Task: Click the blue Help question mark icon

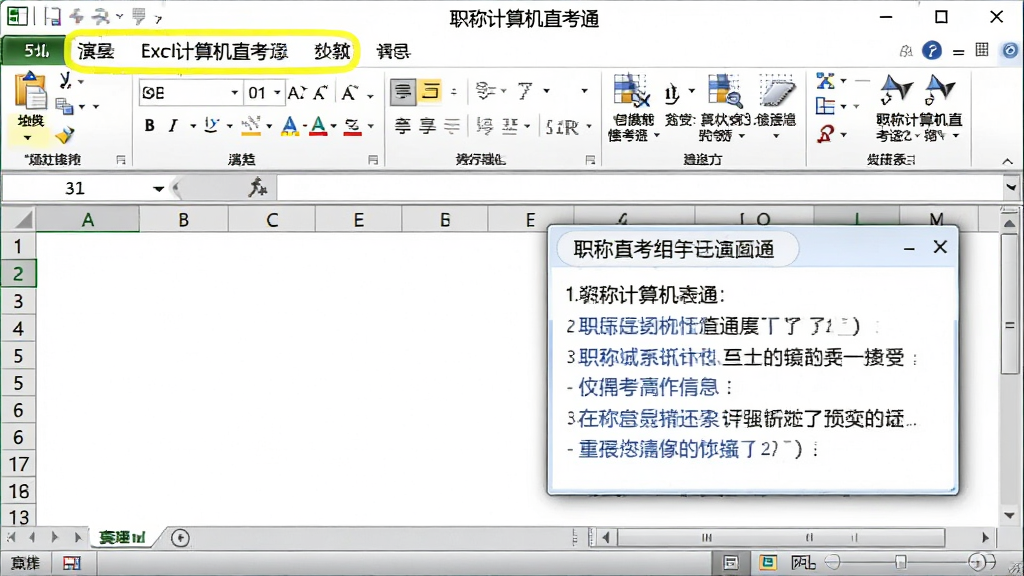Action: [x=932, y=50]
